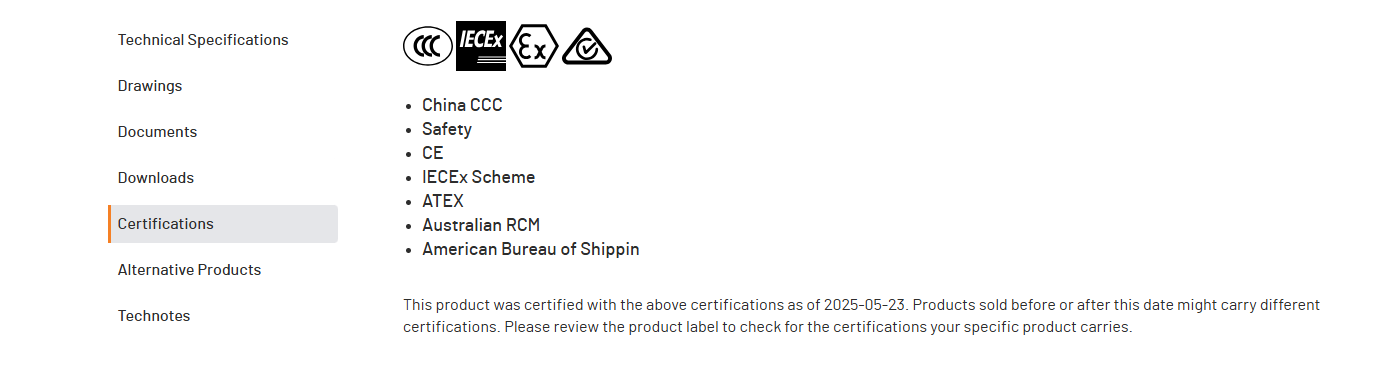Click the China CCC list entry
Viewport: 1398px width, 377px height.
pyautogui.click(x=462, y=105)
